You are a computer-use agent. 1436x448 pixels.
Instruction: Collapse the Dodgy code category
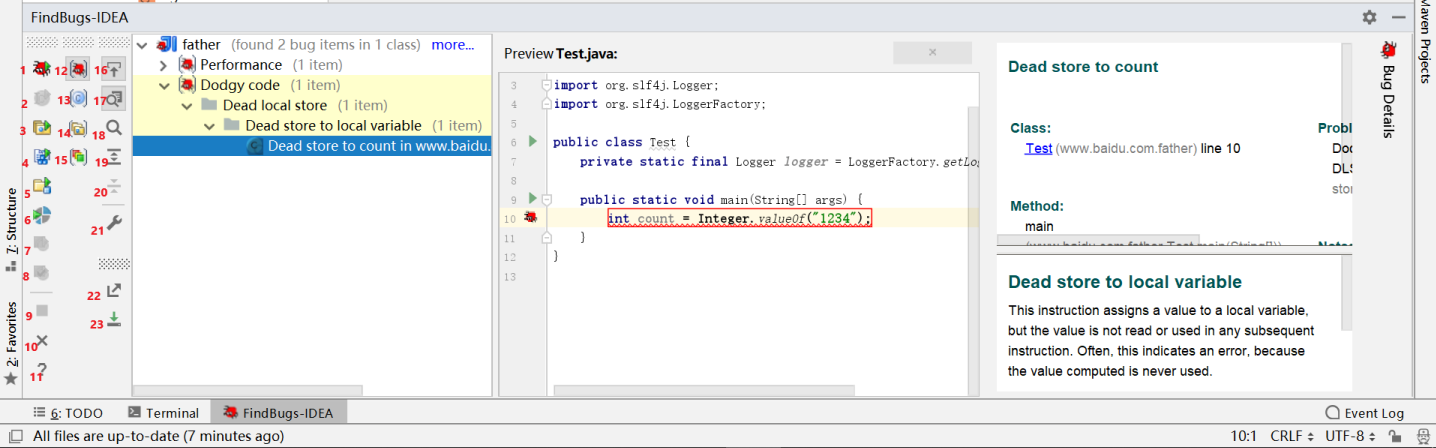(x=165, y=85)
